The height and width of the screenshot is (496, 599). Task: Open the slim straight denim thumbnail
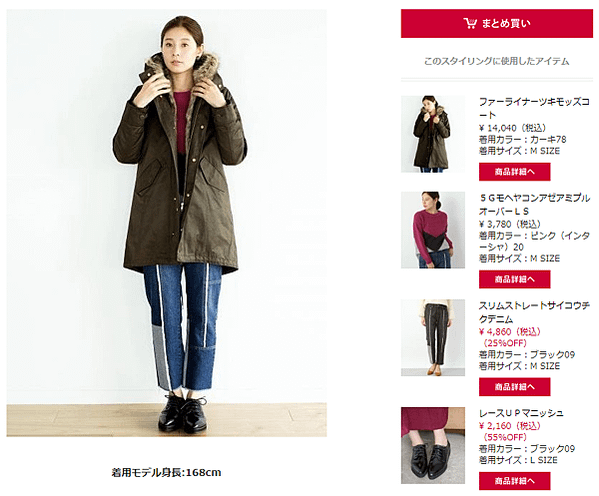point(433,337)
